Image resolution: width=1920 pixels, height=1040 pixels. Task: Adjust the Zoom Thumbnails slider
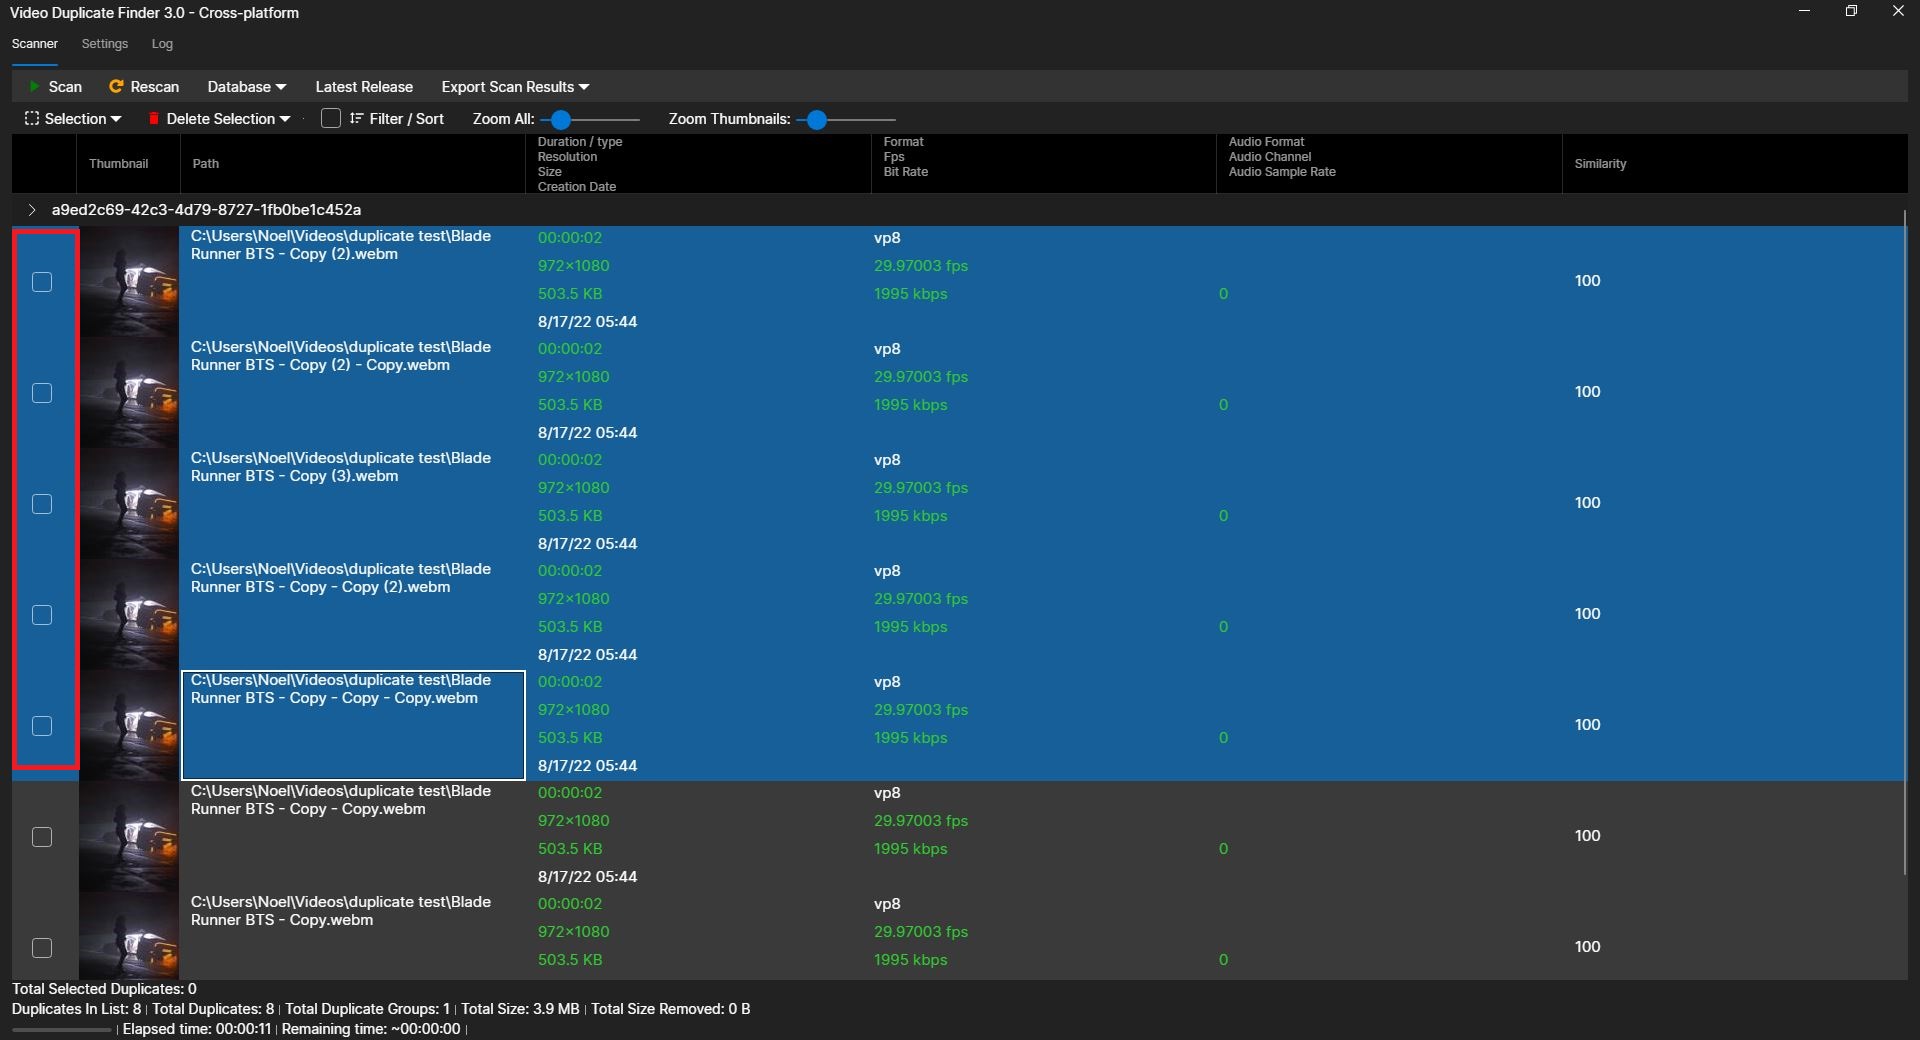pyautogui.click(x=818, y=119)
